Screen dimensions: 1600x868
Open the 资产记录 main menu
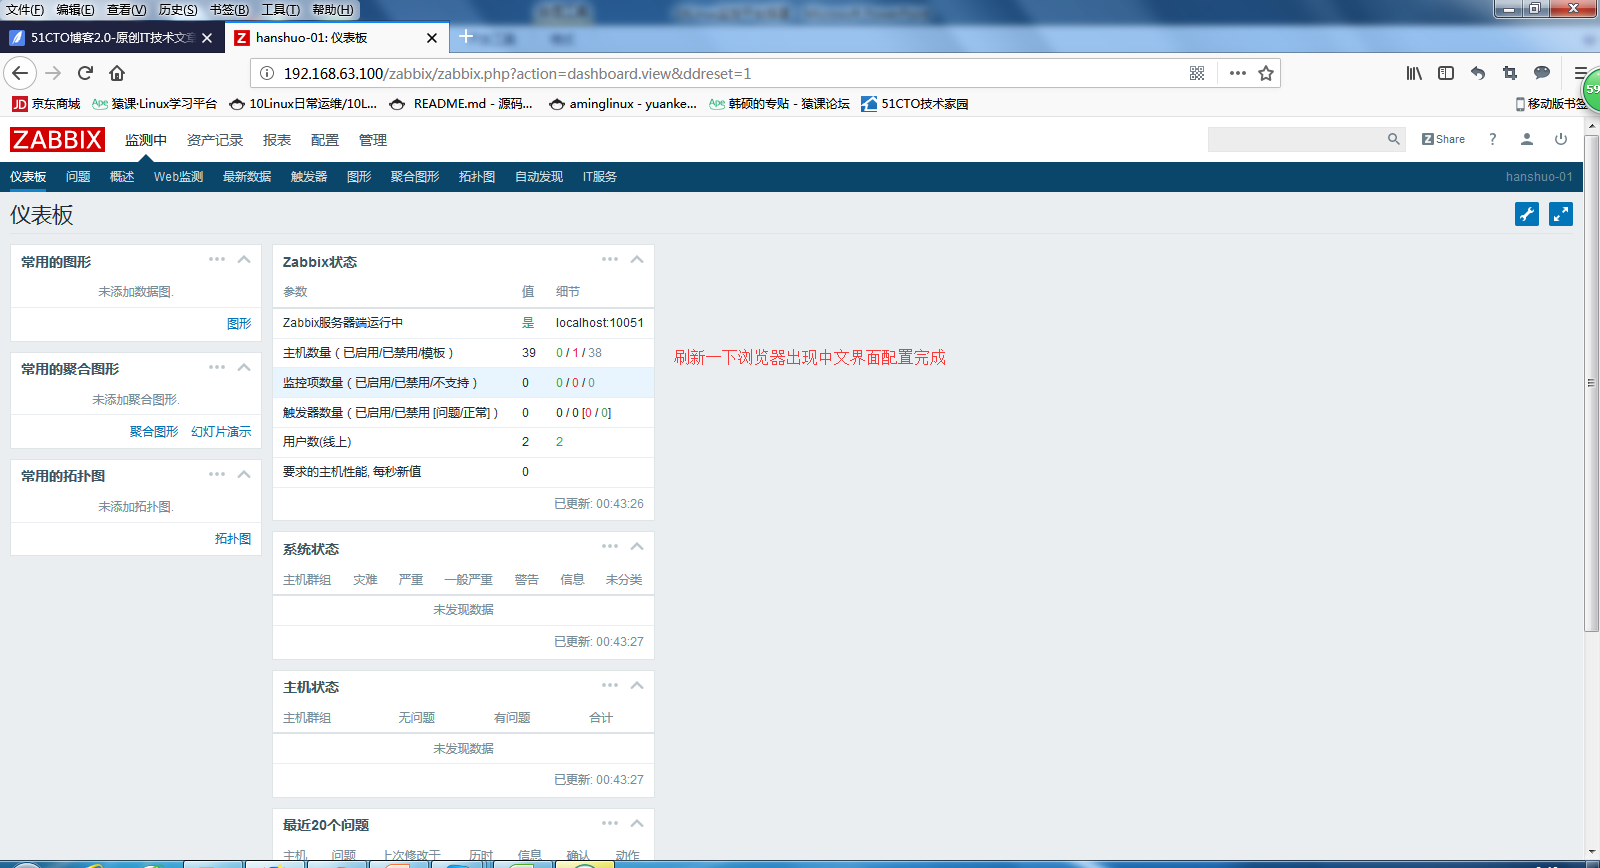(215, 140)
